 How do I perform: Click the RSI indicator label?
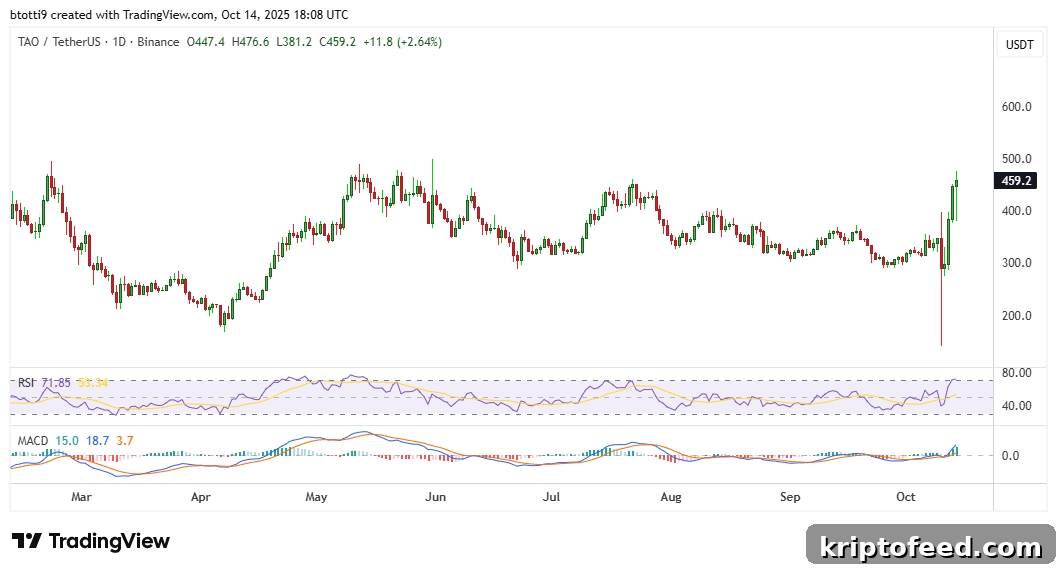[26, 383]
